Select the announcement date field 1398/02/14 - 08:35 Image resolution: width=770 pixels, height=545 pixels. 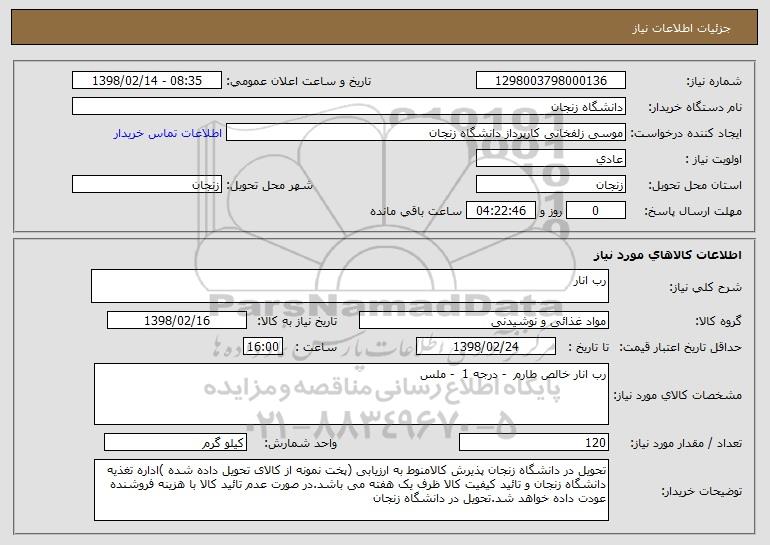tap(147, 81)
